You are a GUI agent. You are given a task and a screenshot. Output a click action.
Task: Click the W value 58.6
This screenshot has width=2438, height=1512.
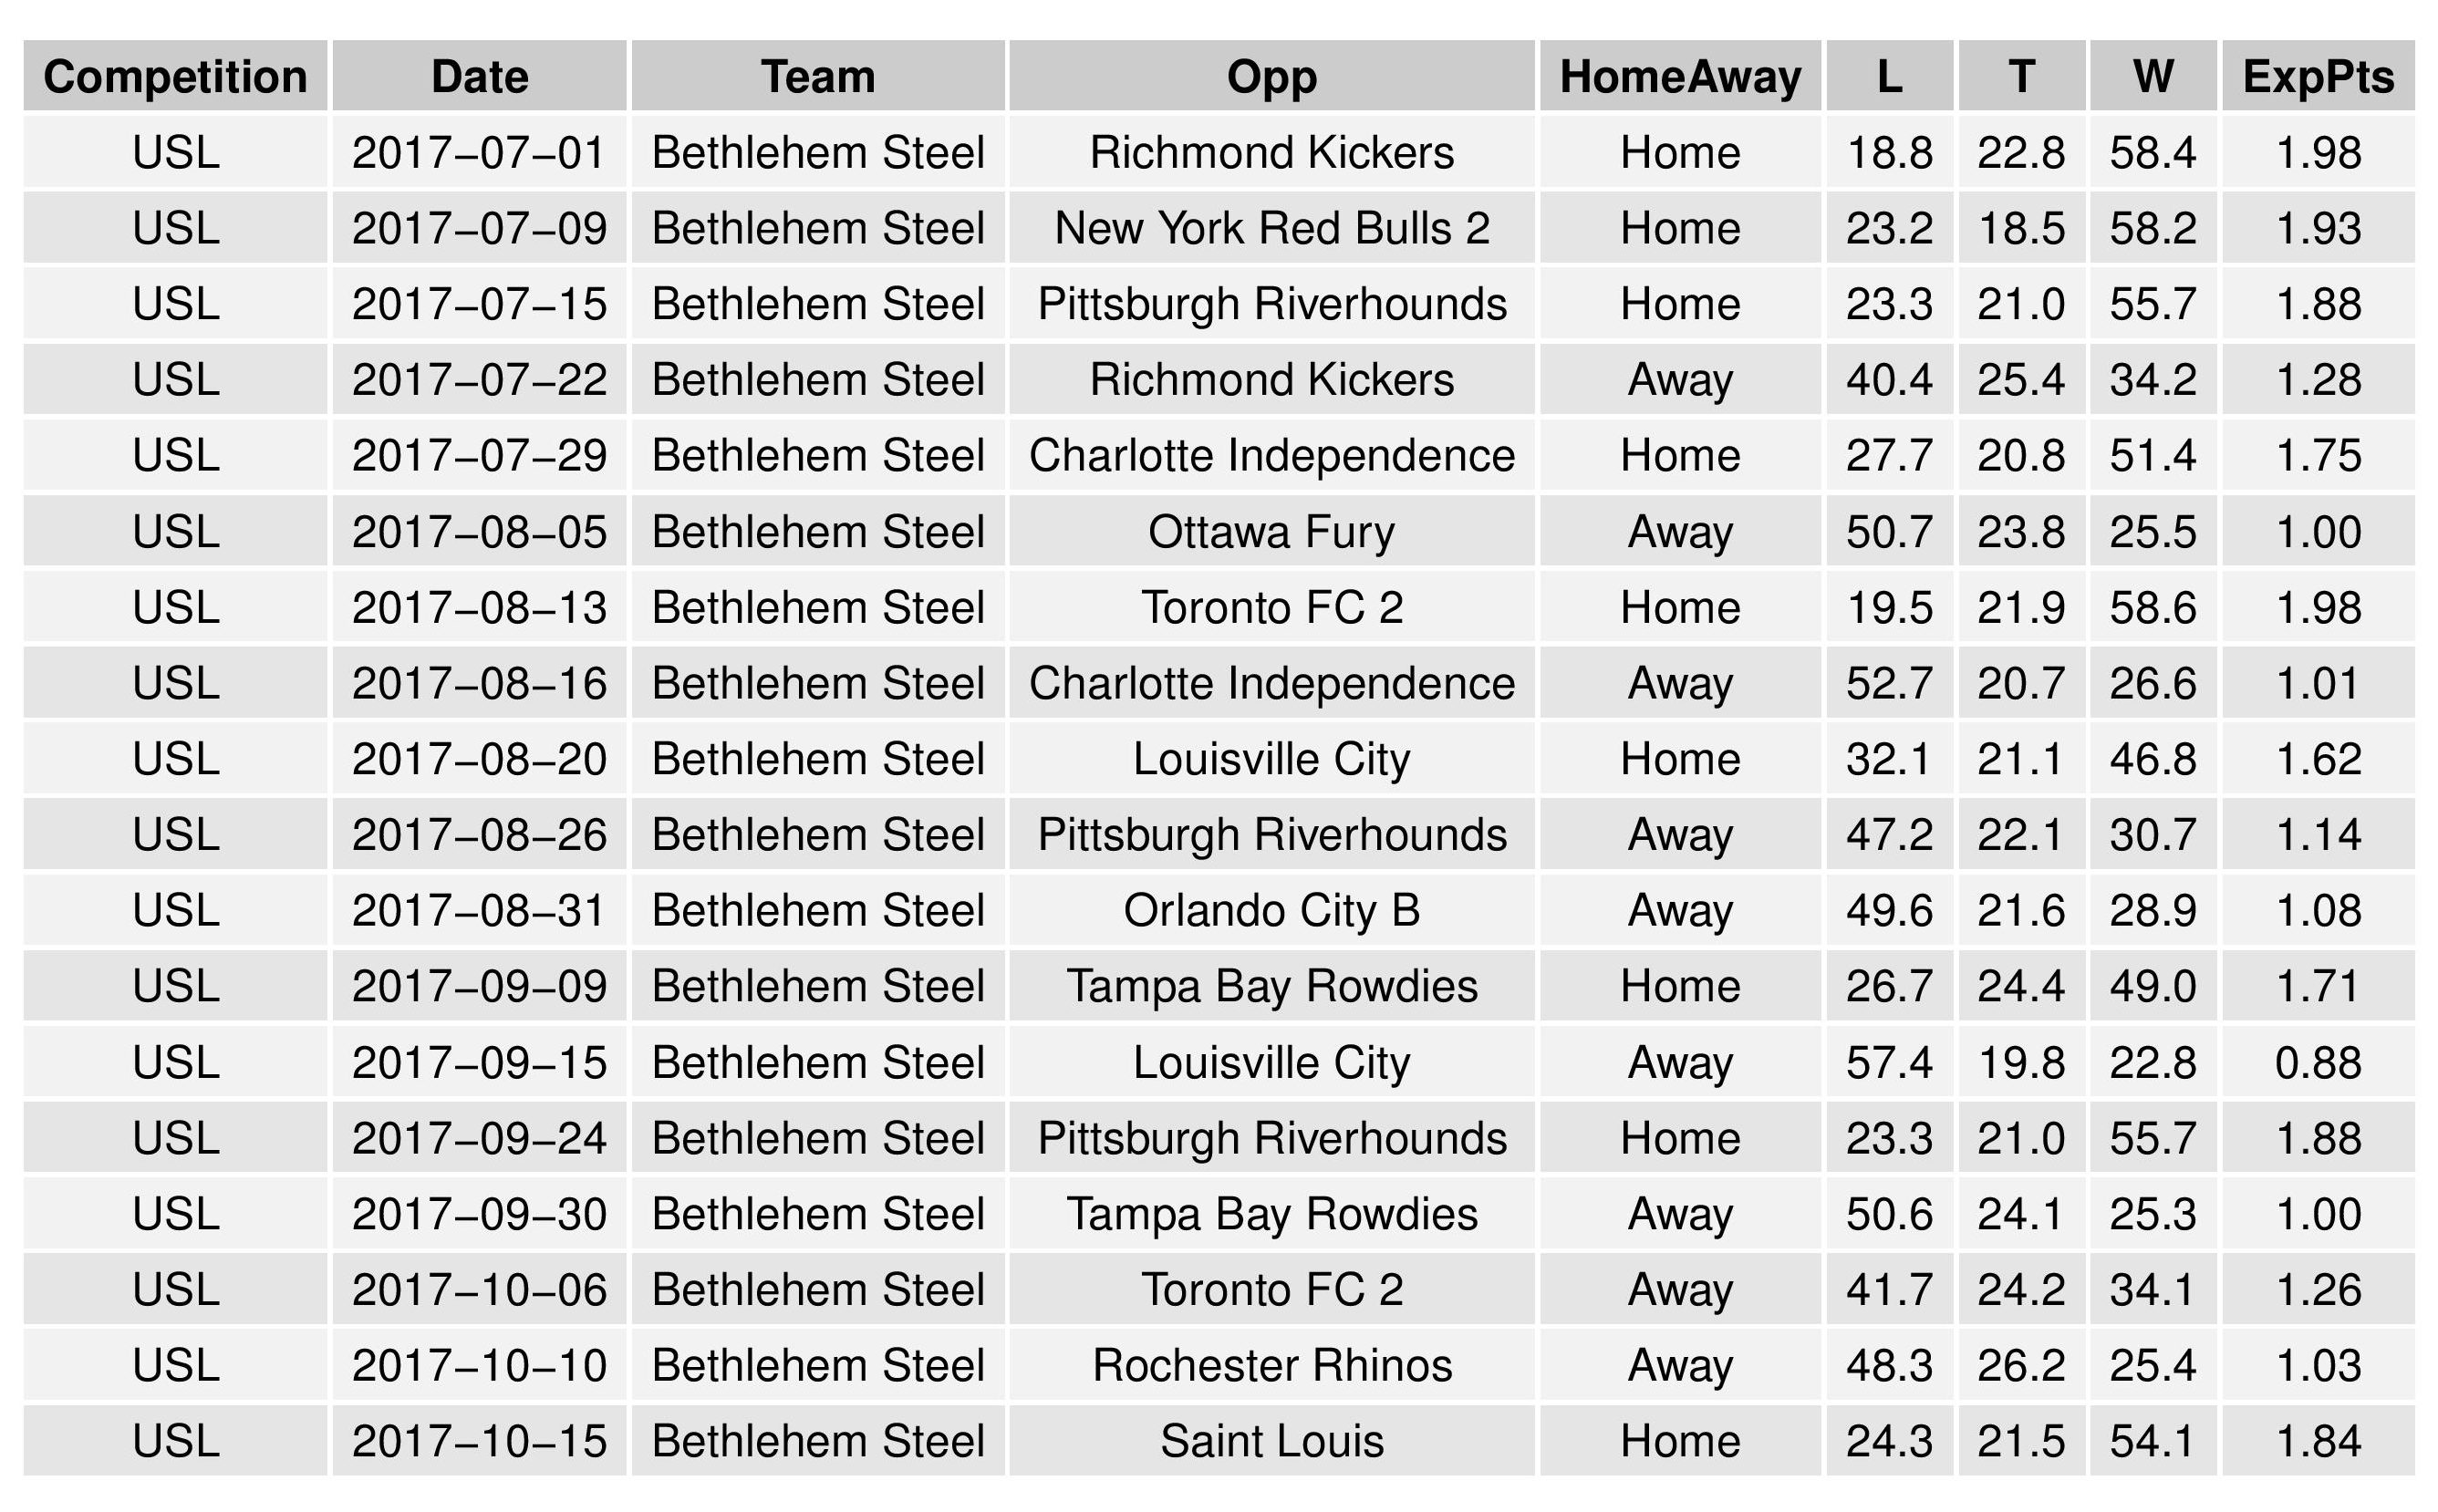click(2152, 608)
